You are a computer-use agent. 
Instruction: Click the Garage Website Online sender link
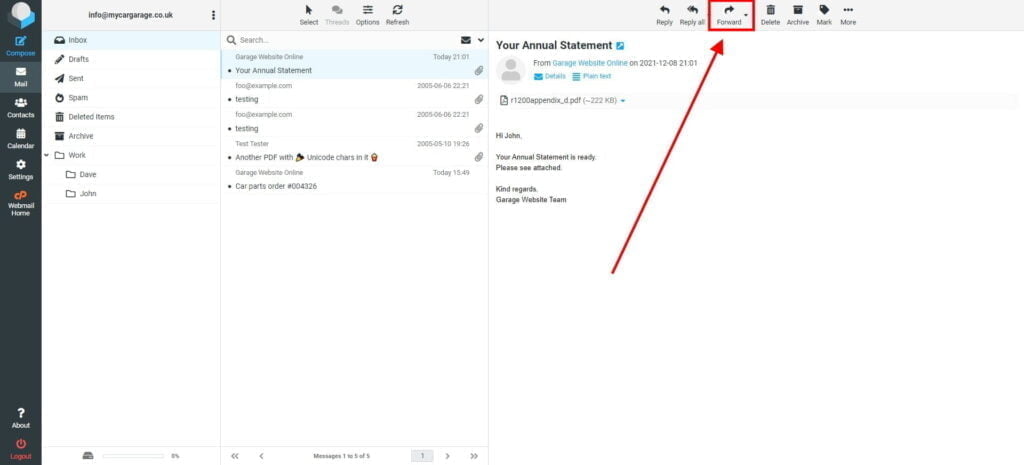coord(590,63)
